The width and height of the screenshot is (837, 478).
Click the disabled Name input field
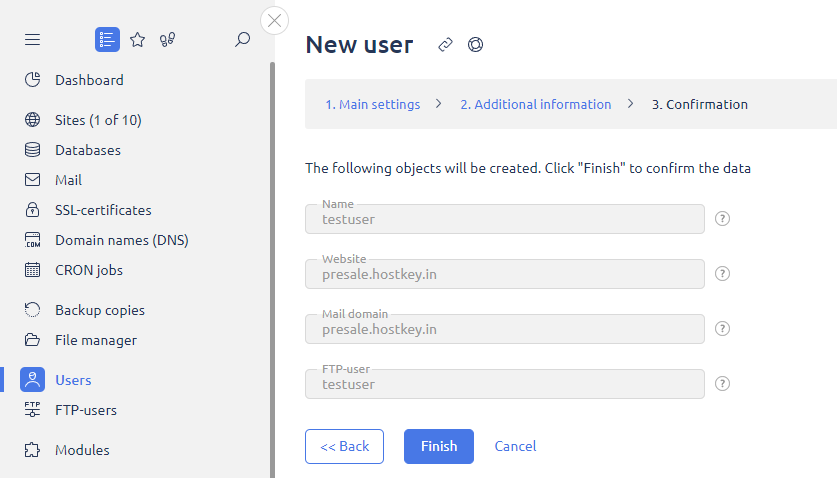pos(504,219)
